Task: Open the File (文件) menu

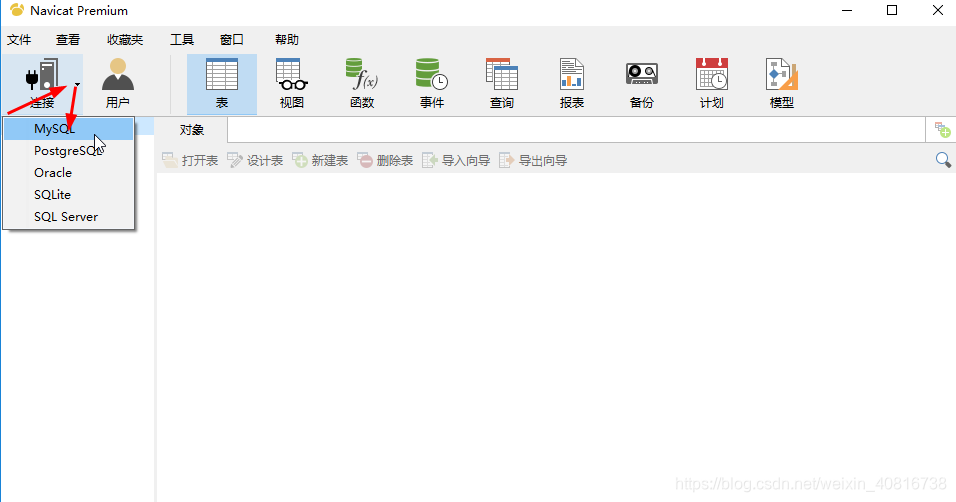Action: 19,40
